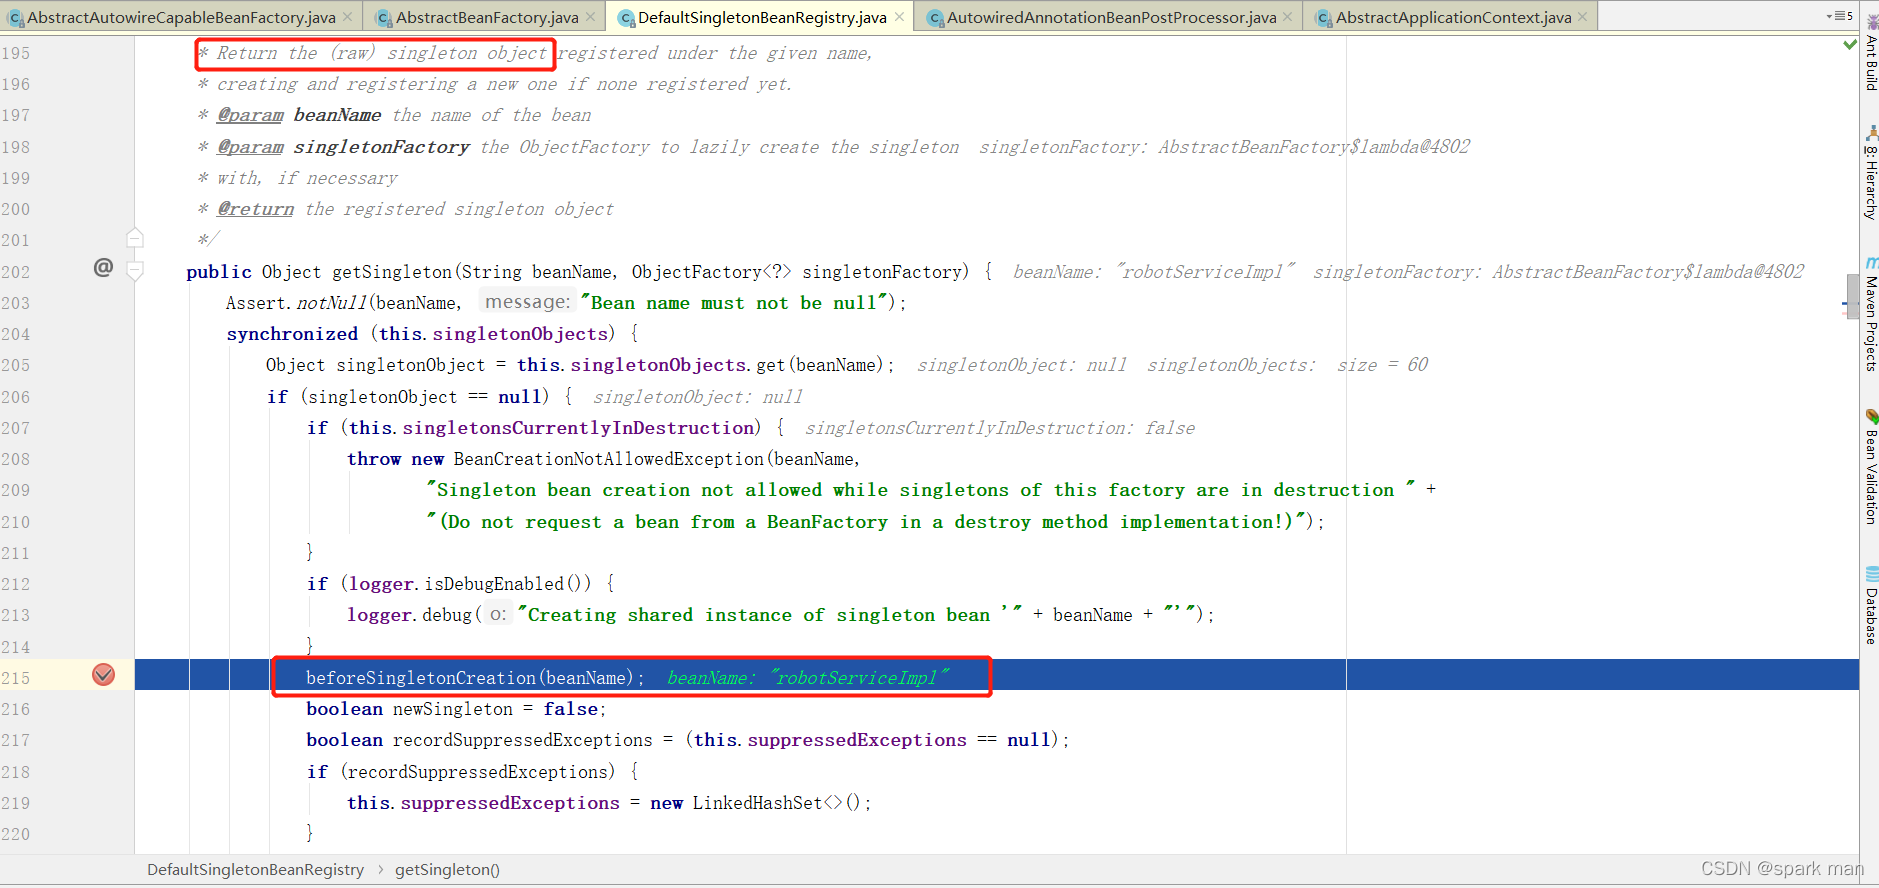Click the getSingleton method name on line 202
The width and height of the screenshot is (1879, 888).
(392, 272)
